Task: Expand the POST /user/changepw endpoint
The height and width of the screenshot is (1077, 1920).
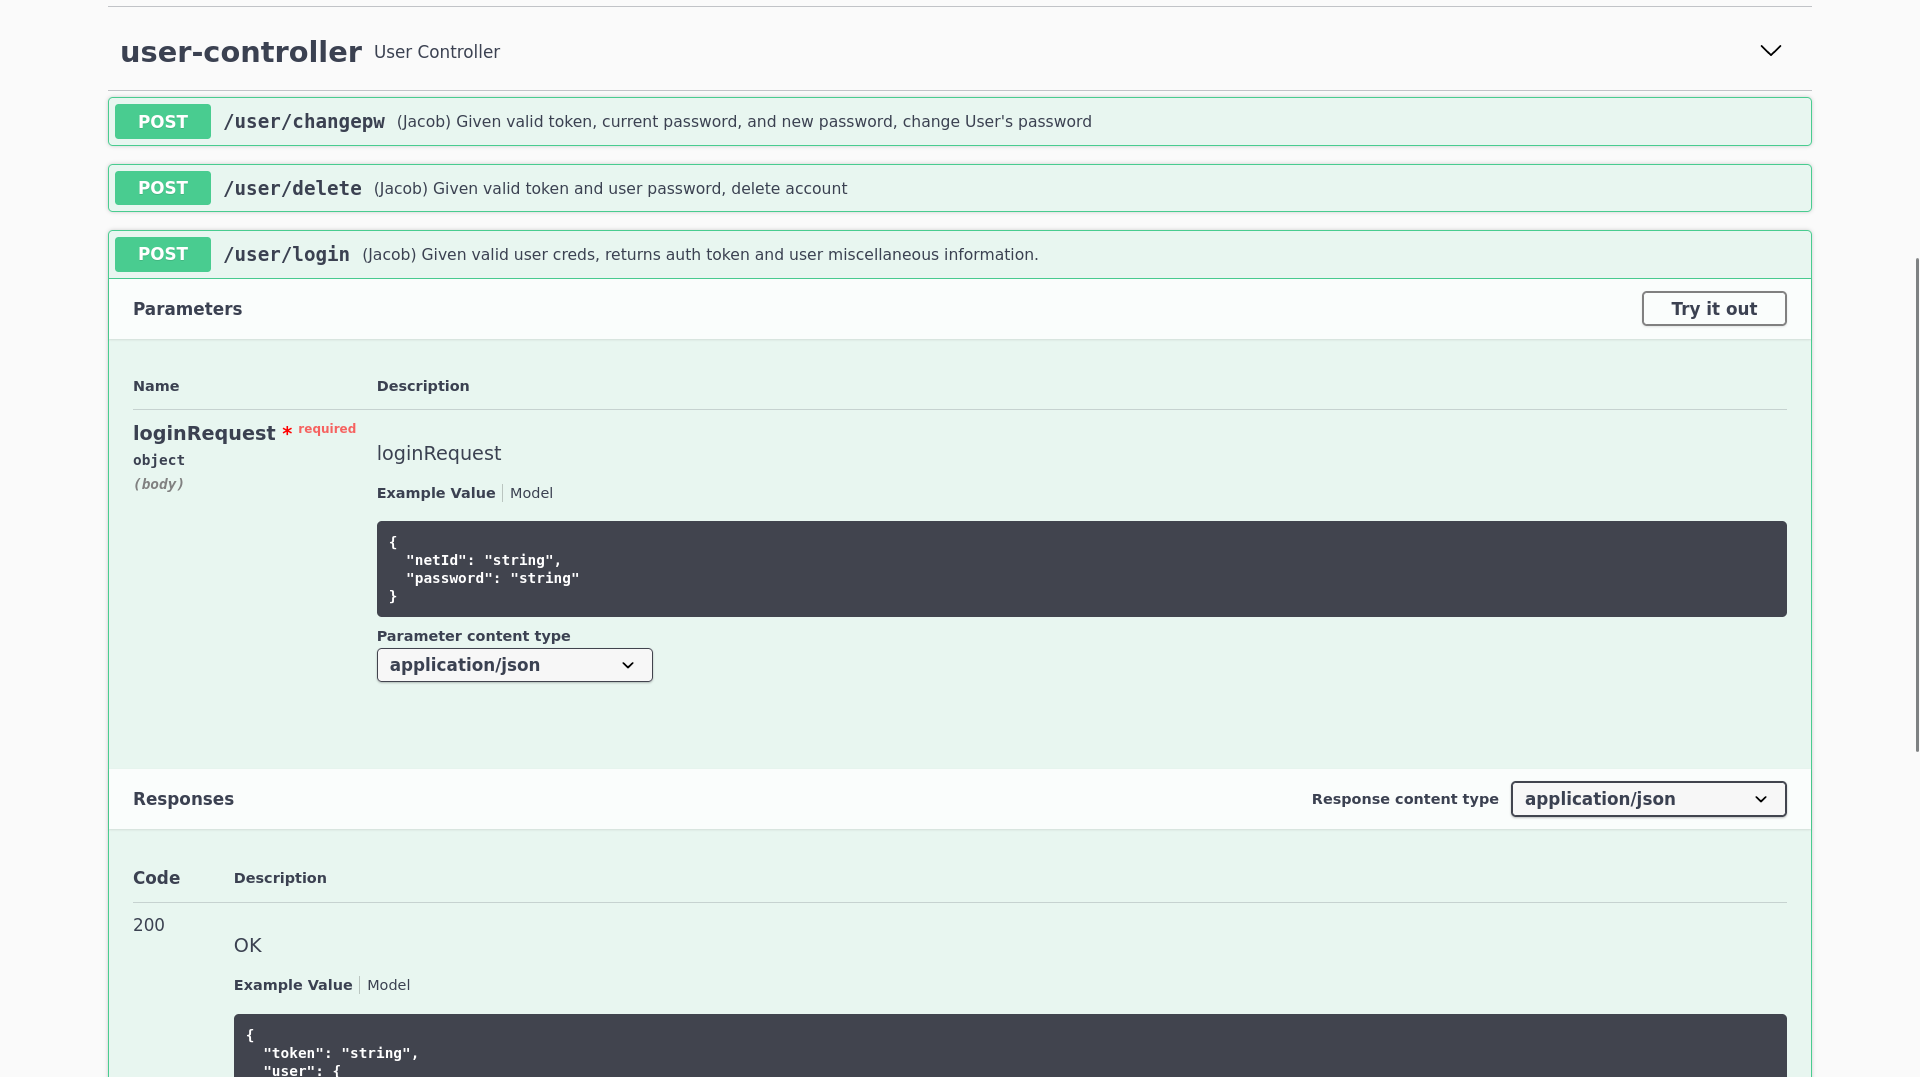Action: coord(959,122)
